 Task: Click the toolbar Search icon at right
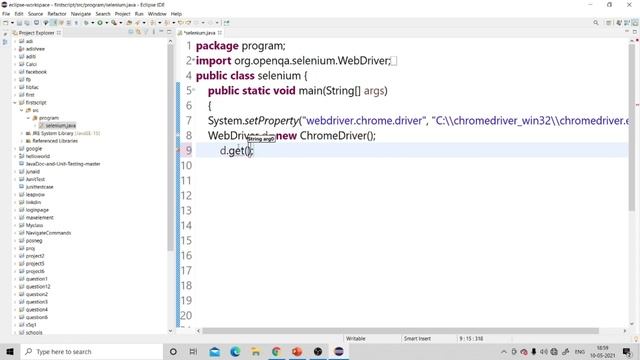(x=596, y=23)
